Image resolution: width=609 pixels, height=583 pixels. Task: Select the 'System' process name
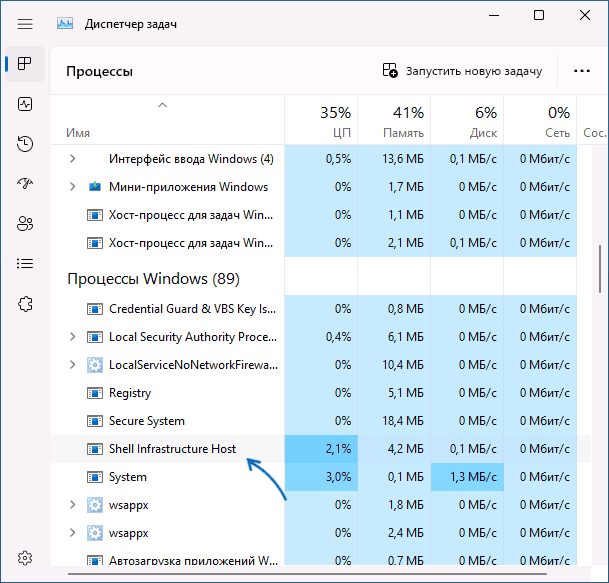click(x=128, y=477)
